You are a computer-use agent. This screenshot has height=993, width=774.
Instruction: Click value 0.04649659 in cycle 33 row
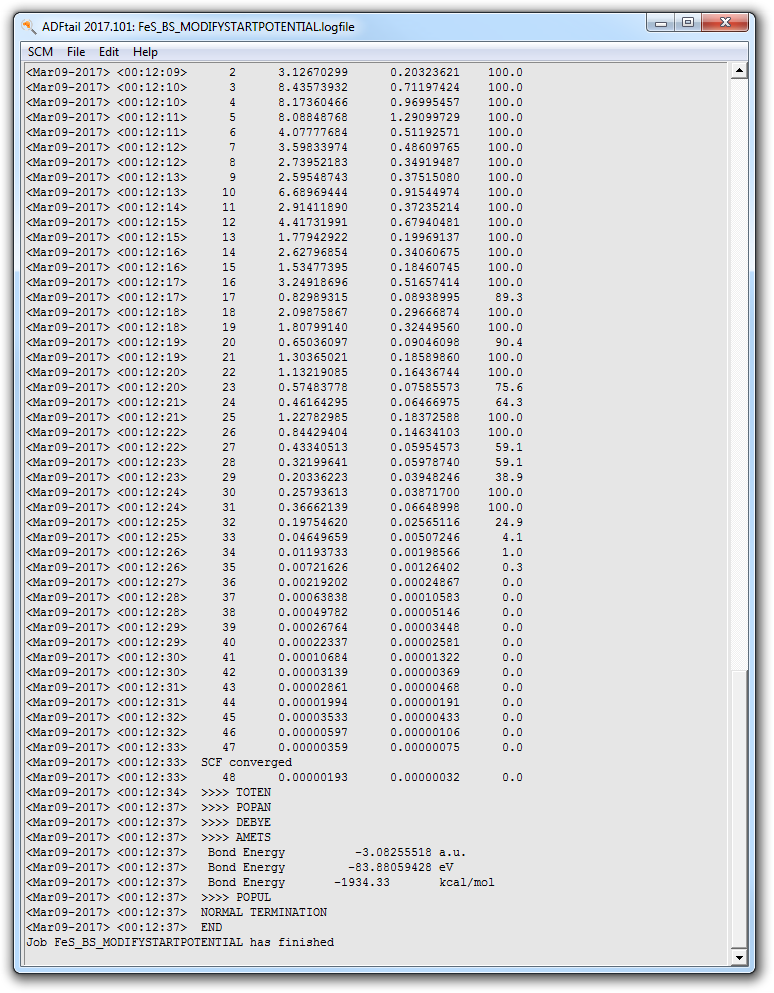(313, 537)
